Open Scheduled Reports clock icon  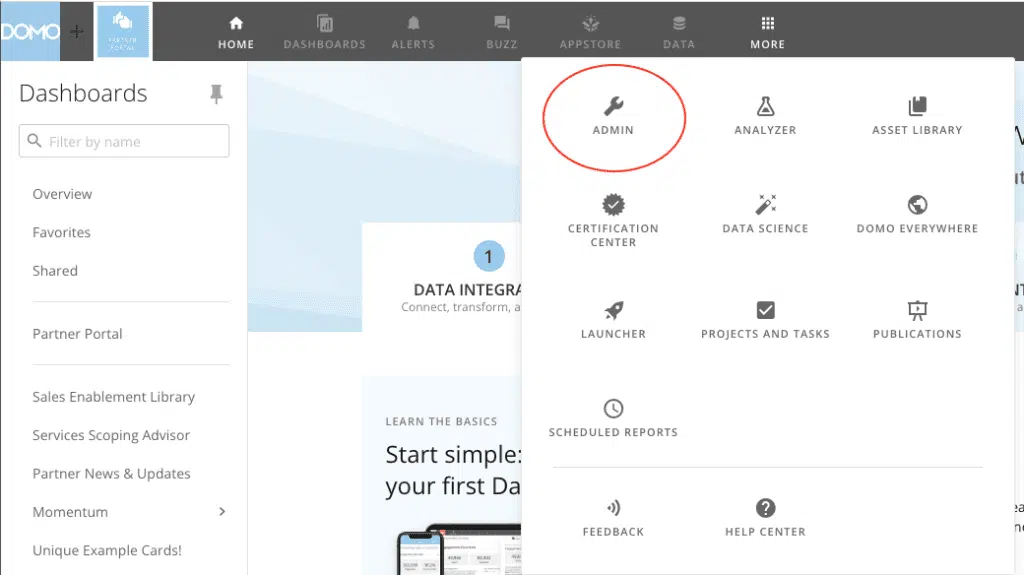pyautogui.click(x=613, y=408)
